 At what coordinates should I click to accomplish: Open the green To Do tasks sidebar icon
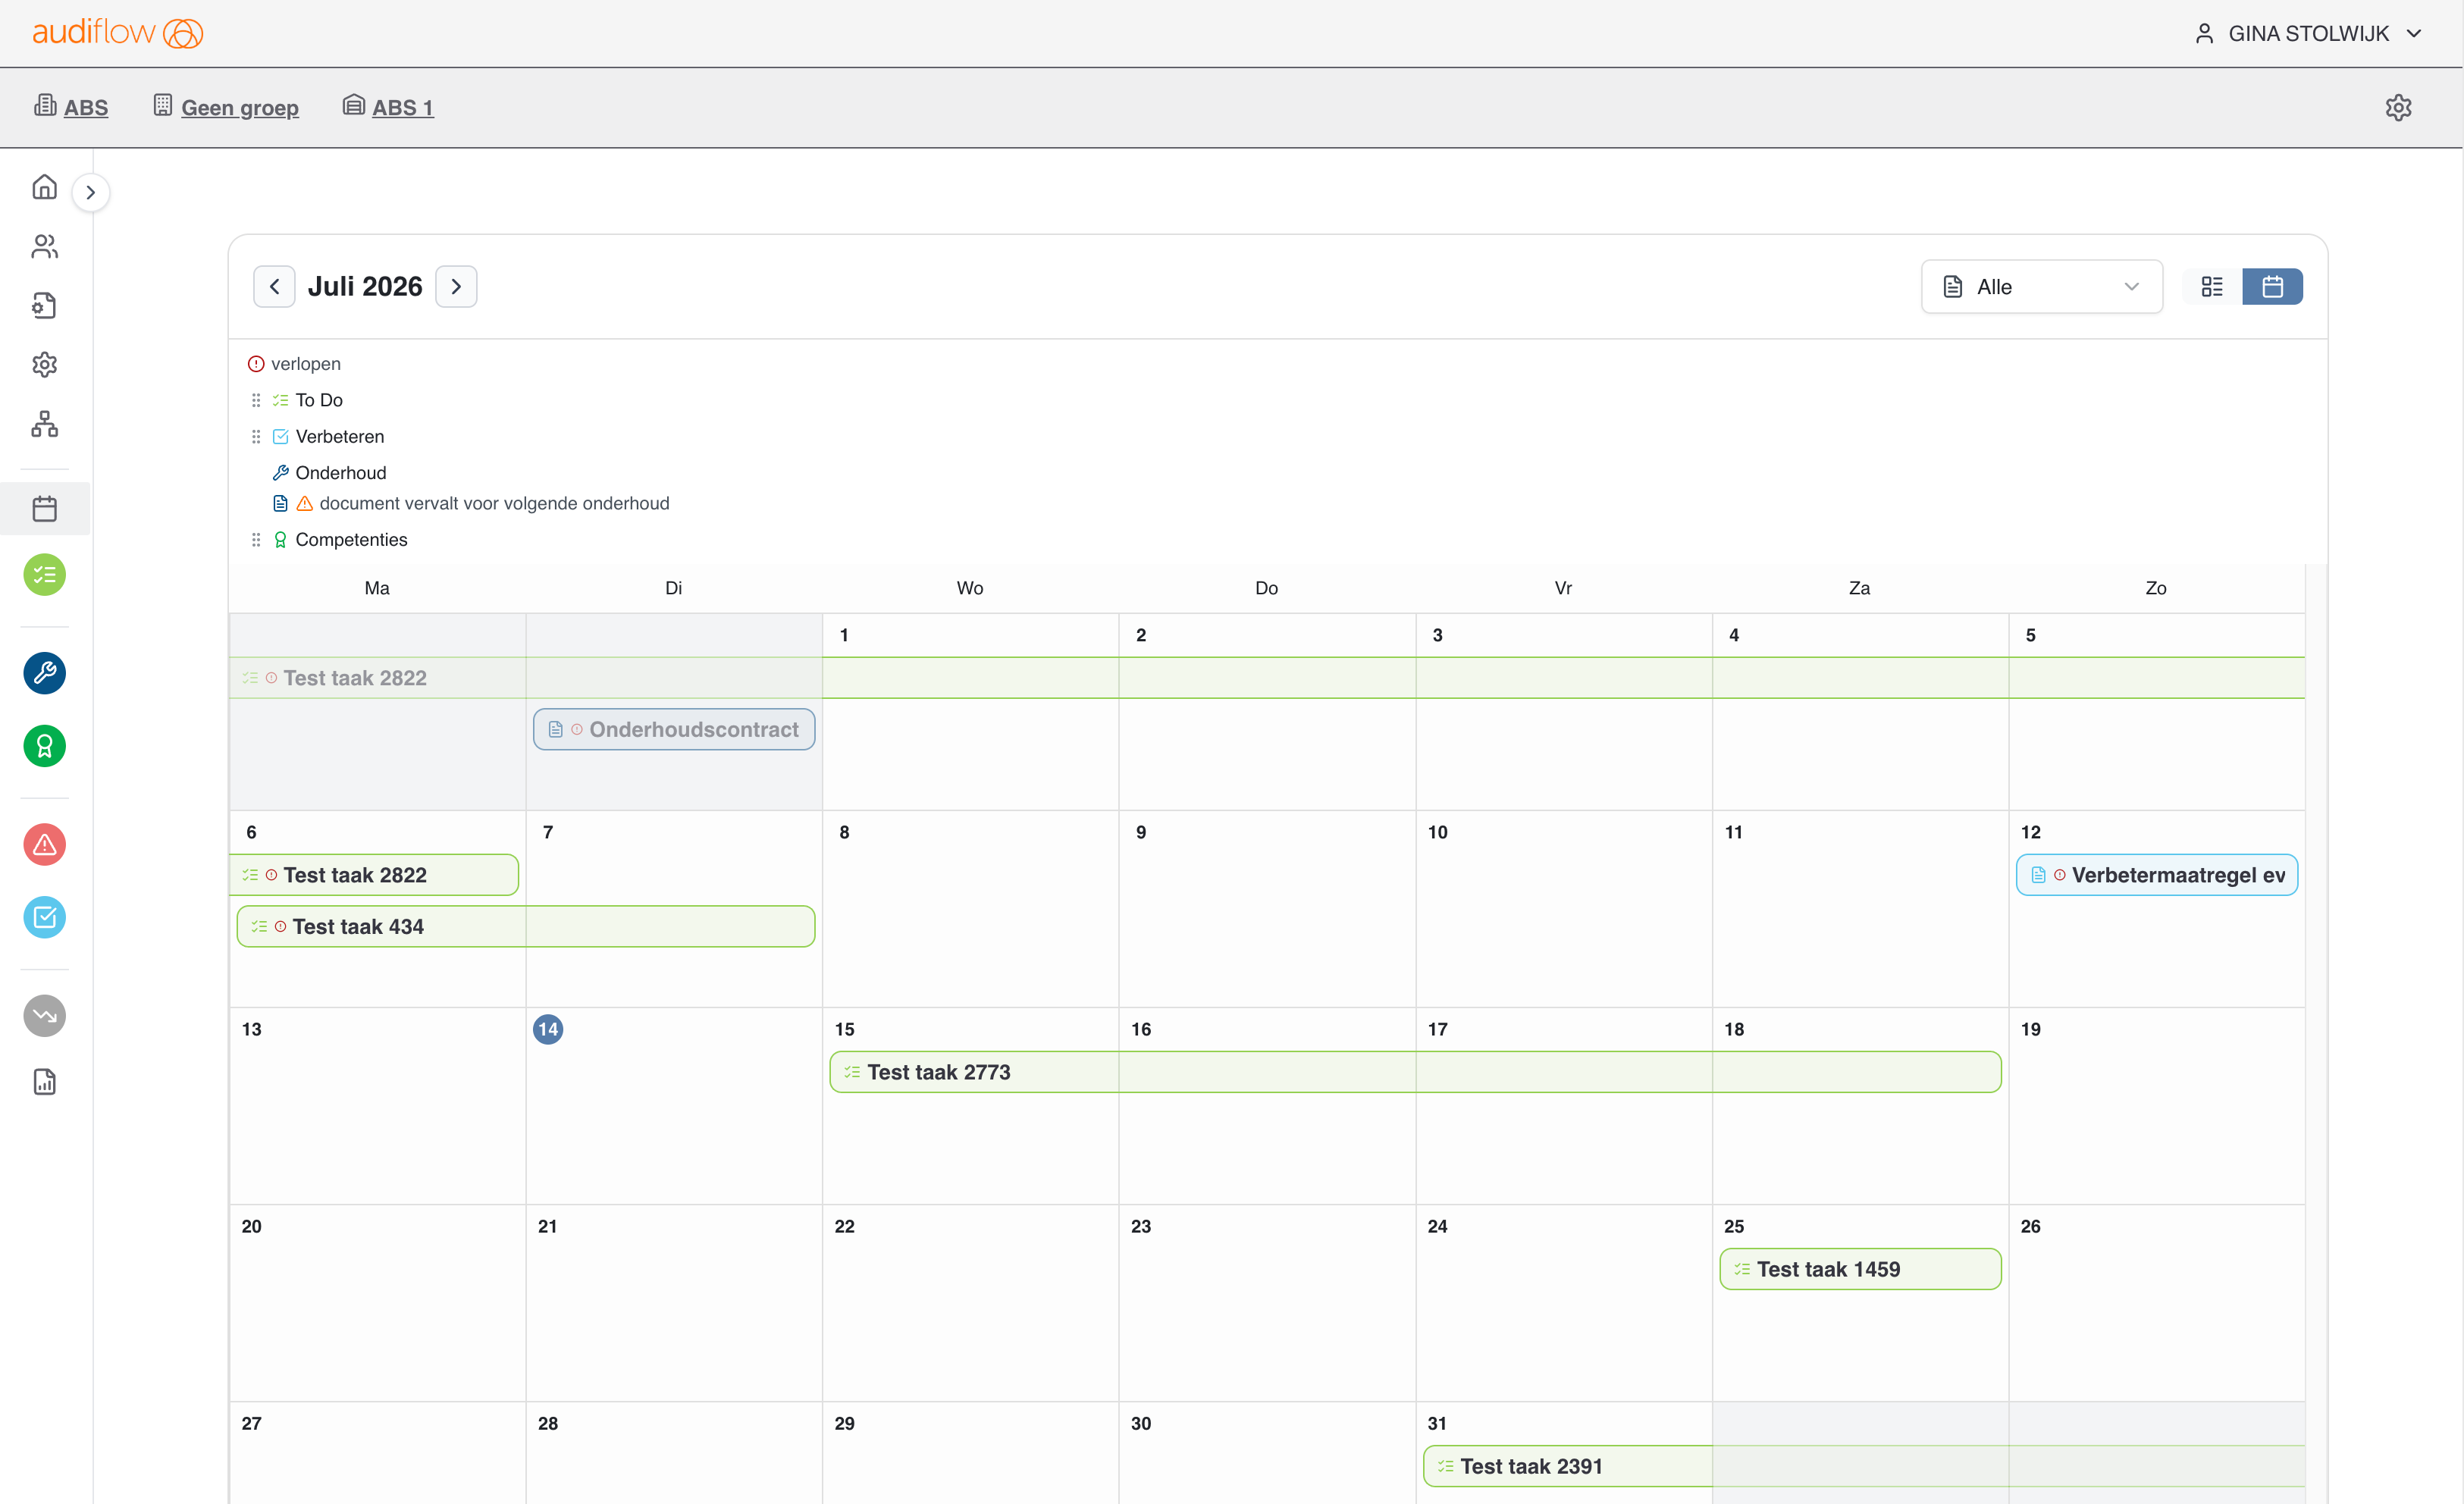tap(45, 575)
